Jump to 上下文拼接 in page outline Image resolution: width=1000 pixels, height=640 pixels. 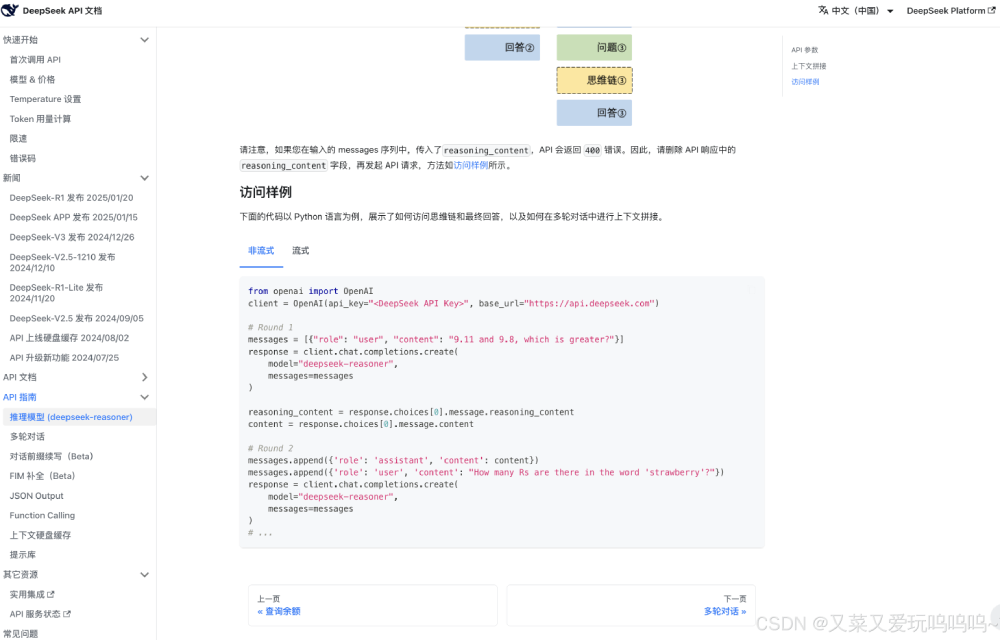point(809,66)
